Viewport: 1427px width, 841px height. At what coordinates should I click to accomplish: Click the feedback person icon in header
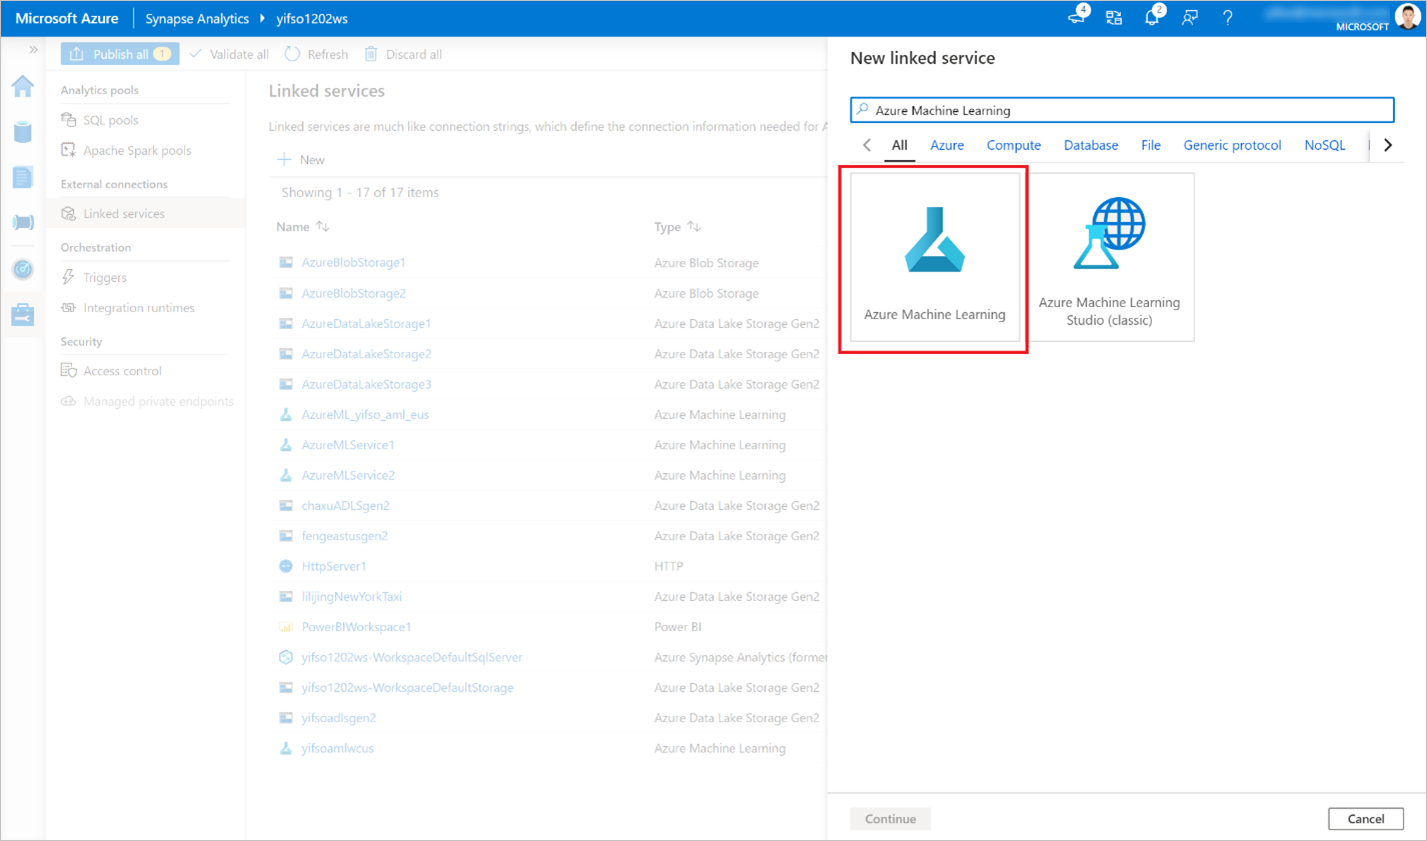pos(1189,18)
